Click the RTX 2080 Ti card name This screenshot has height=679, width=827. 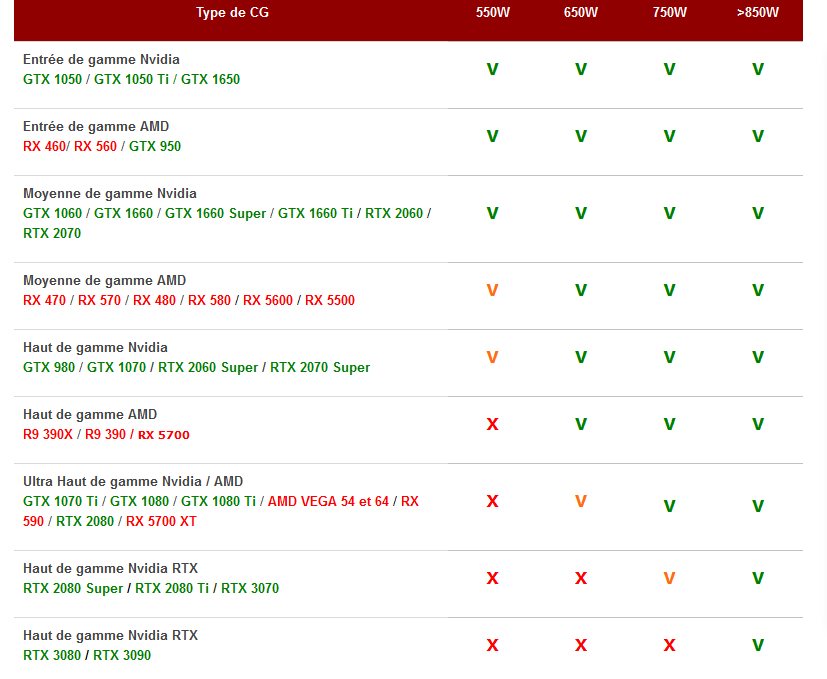(172, 589)
